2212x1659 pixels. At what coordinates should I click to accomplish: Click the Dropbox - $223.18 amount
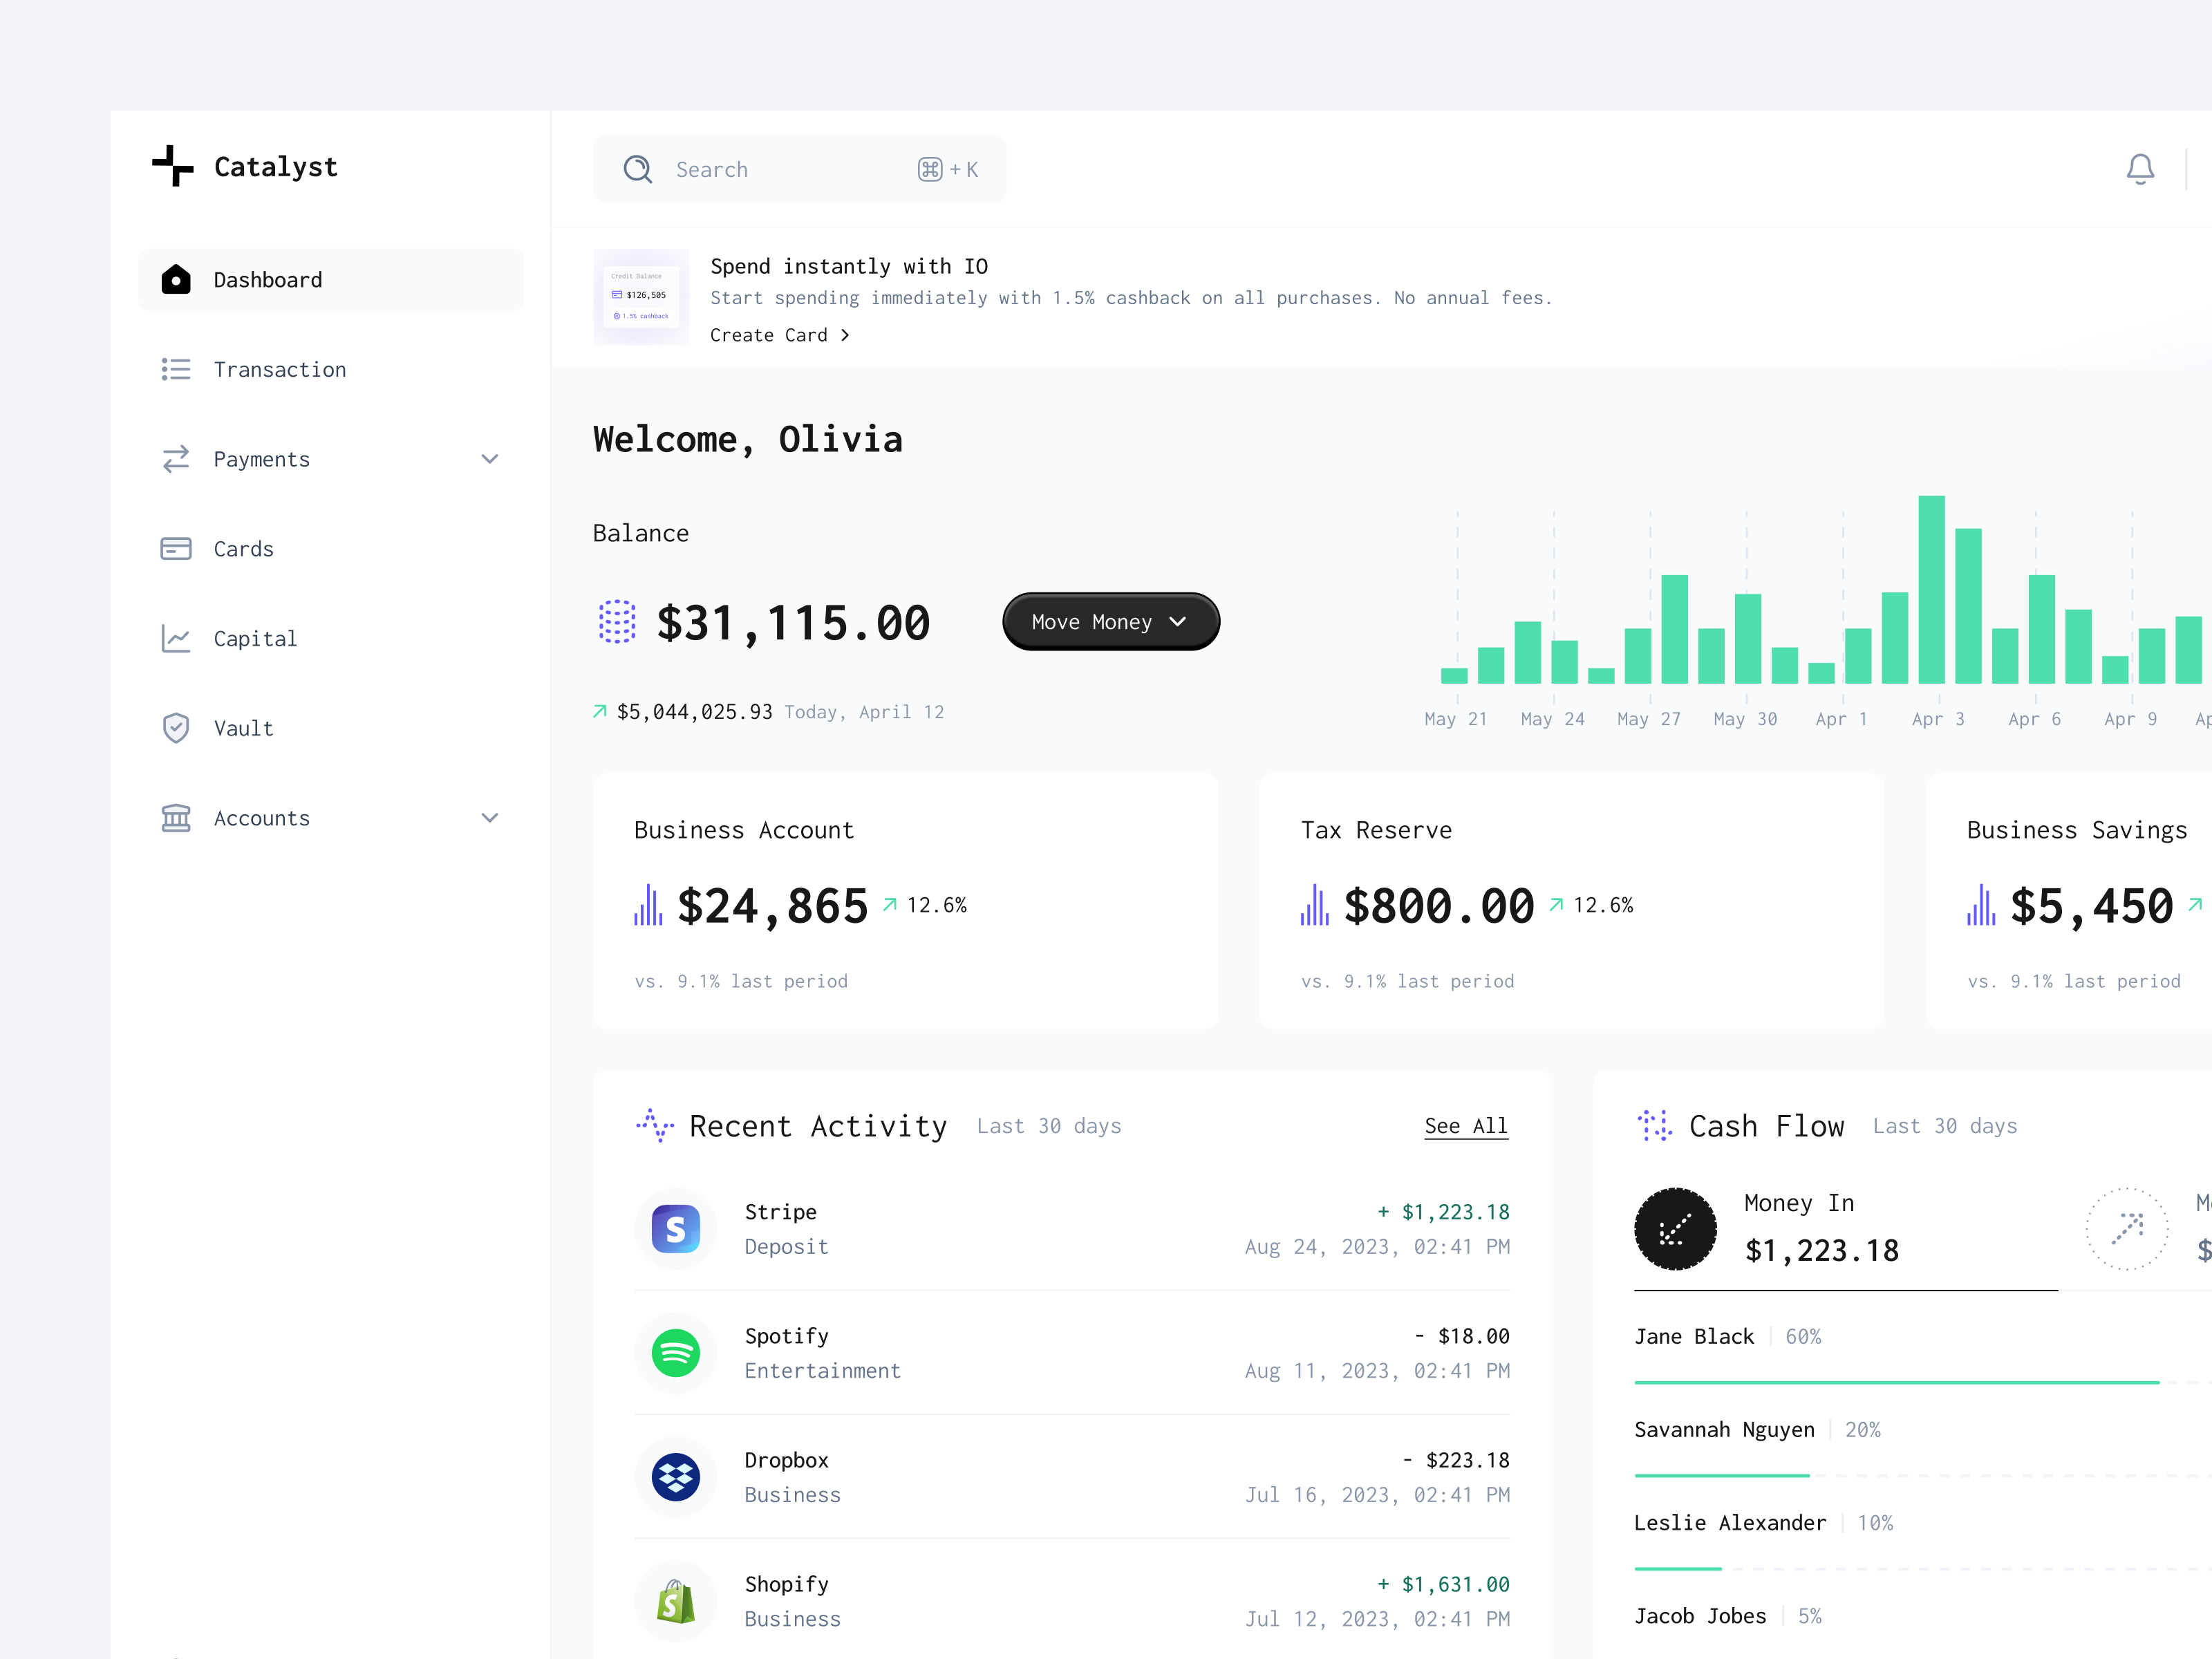click(x=1456, y=1460)
